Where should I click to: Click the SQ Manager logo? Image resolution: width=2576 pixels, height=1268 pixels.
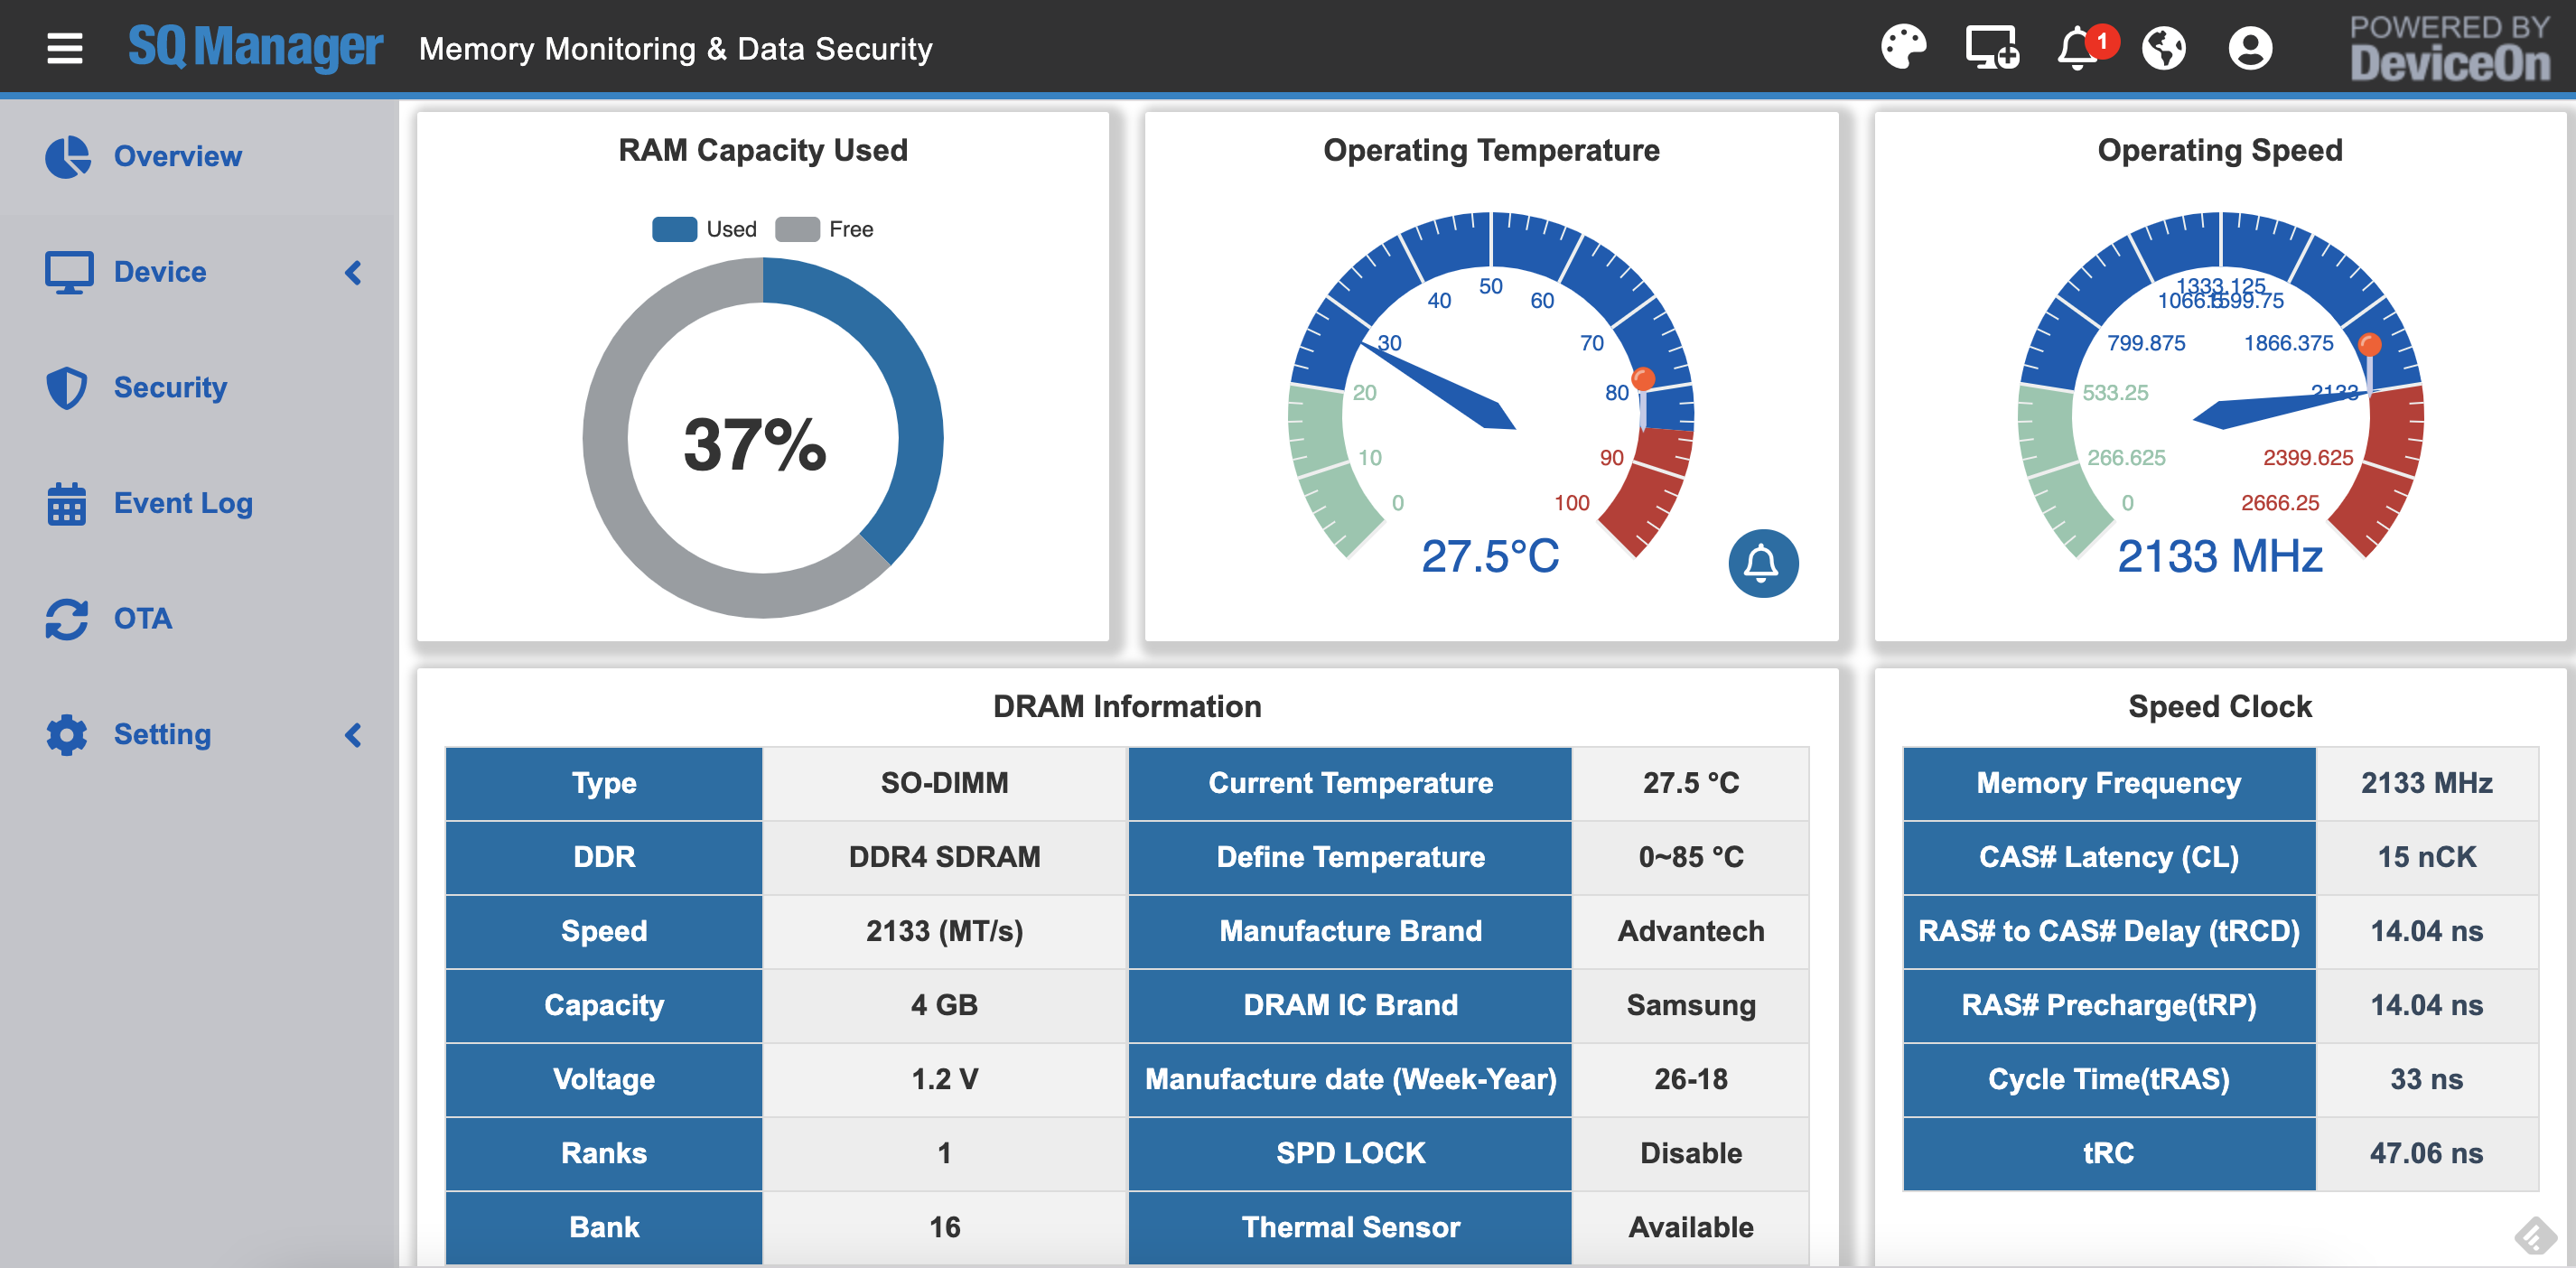(x=255, y=47)
